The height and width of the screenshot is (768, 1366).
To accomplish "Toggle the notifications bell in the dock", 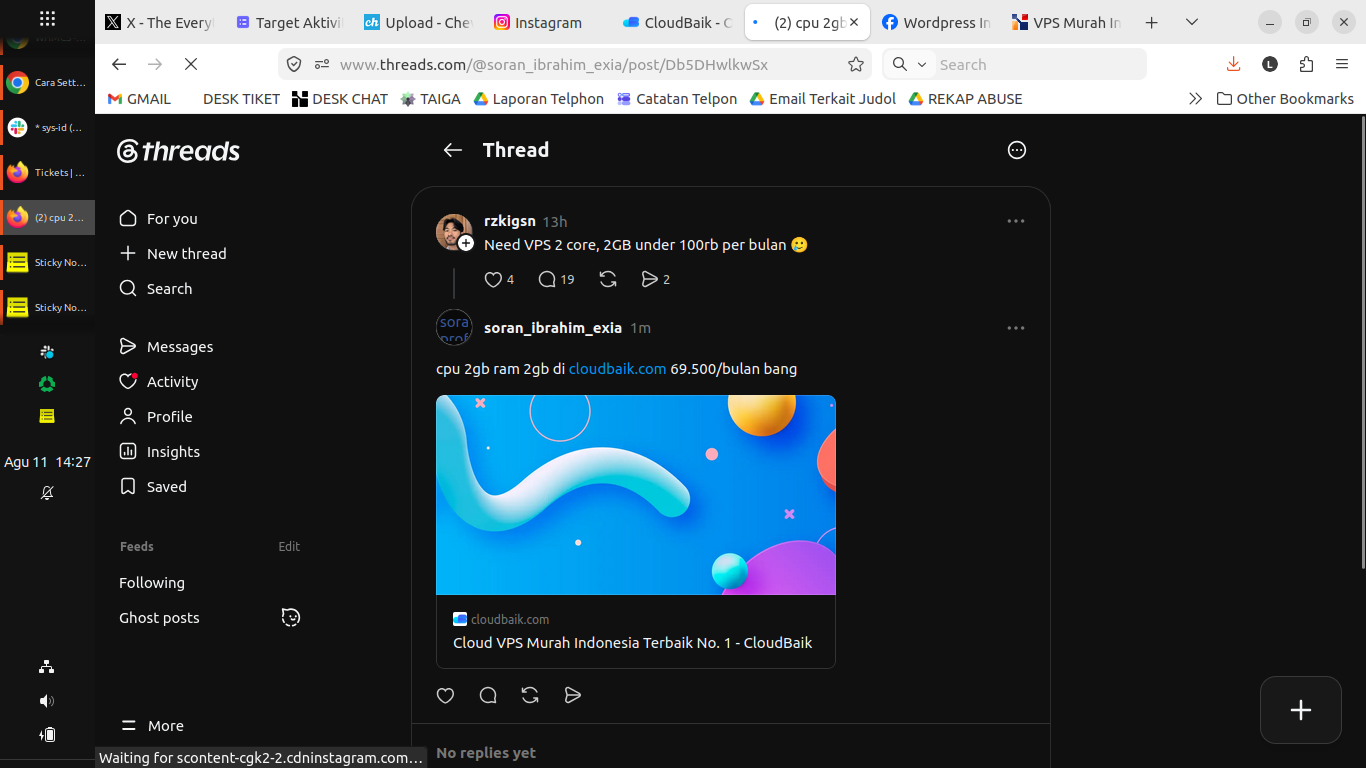I will pyautogui.click(x=47, y=493).
